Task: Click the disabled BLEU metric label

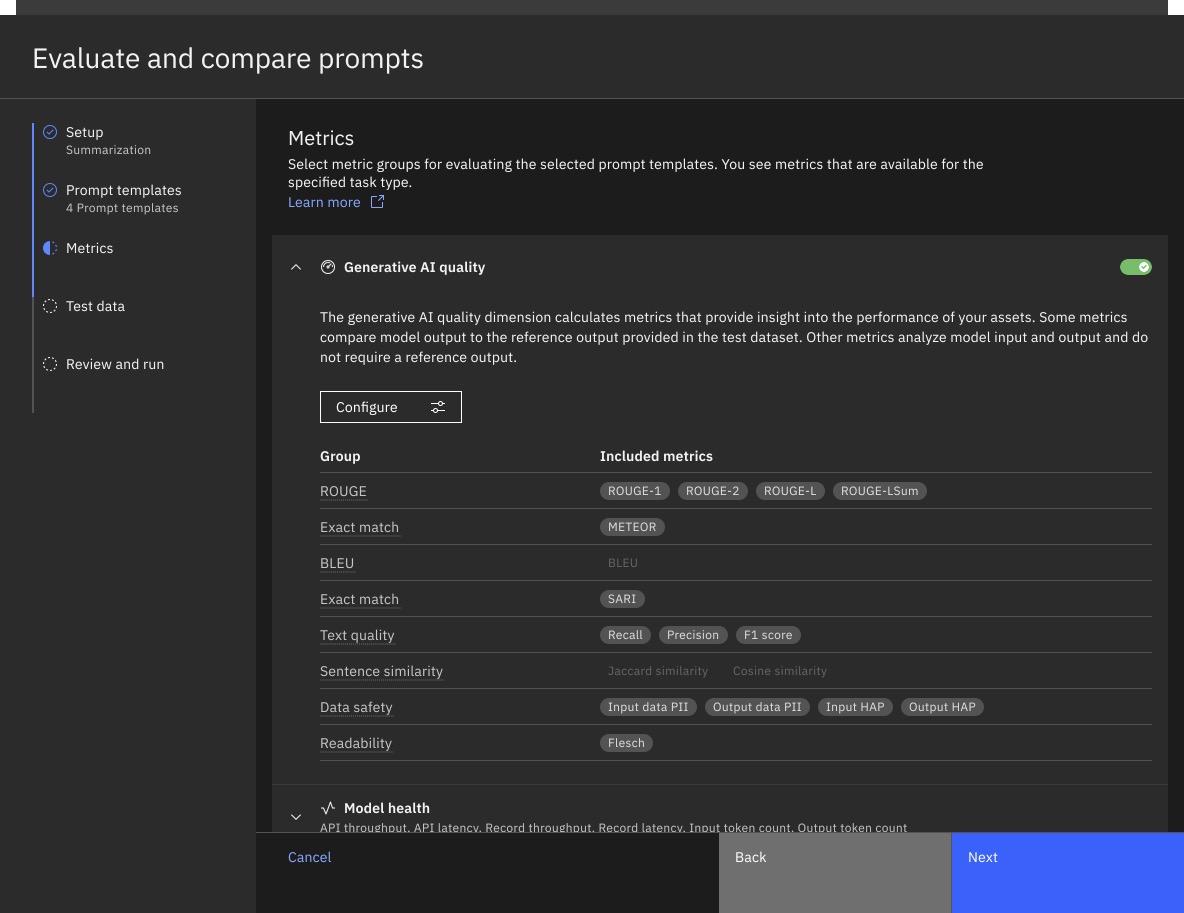Action: click(x=623, y=563)
